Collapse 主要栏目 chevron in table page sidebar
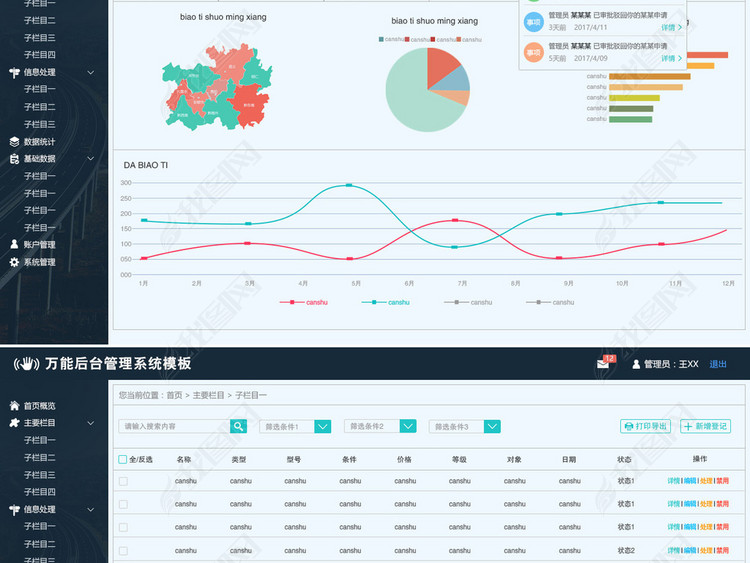750x563 pixels. click(90, 423)
